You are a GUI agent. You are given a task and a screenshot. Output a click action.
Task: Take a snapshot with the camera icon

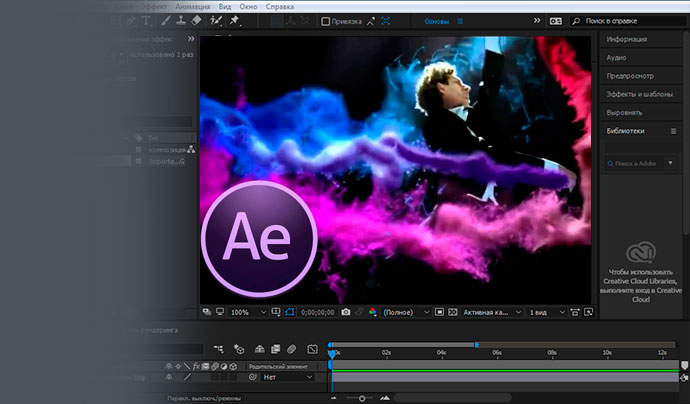[346, 312]
